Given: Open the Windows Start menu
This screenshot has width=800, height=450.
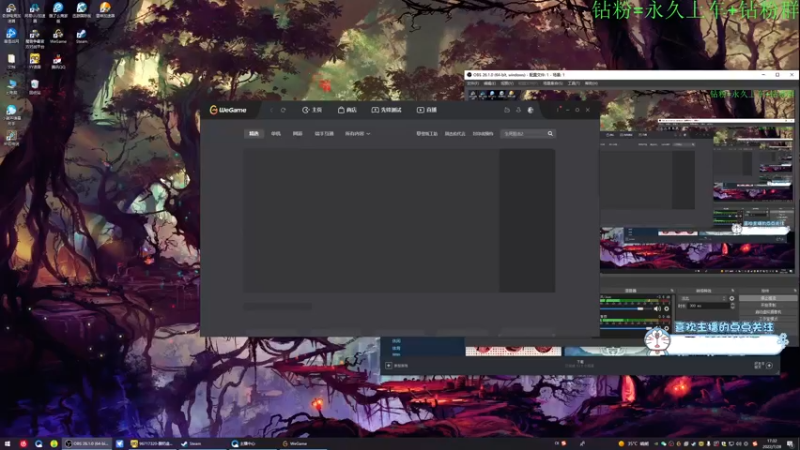Looking at the screenshot, I should tap(7, 443).
